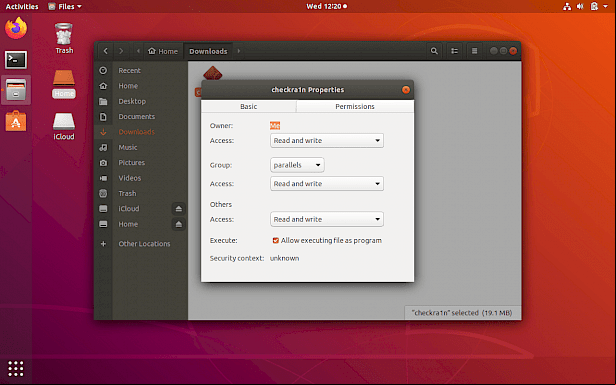The height and width of the screenshot is (385, 616).
Task: Launch Terminal from the dock
Action: click(16, 60)
